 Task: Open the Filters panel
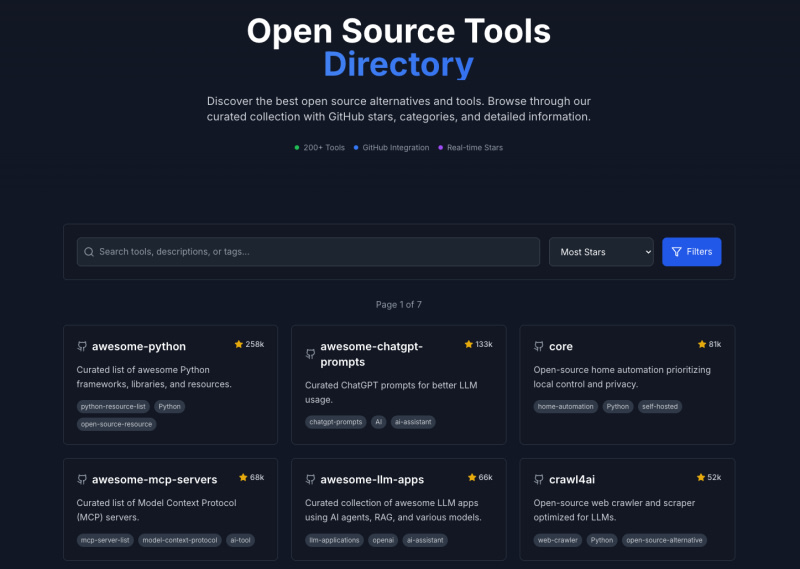(691, 252)
